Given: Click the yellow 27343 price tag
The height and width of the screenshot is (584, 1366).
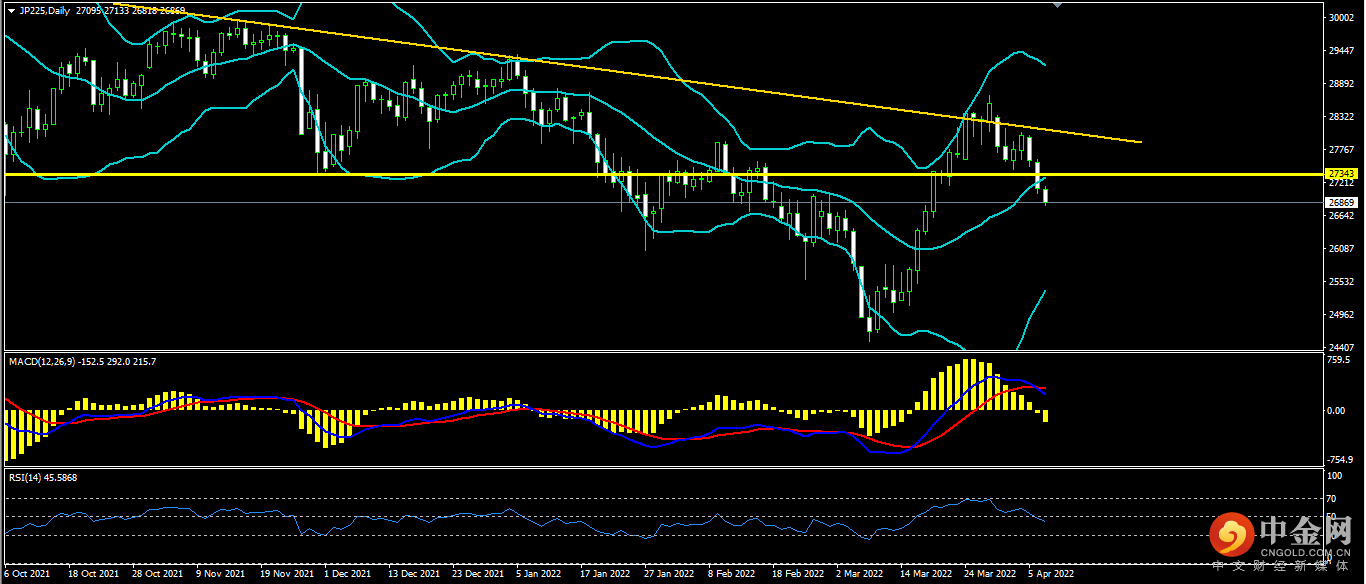Looking at the screenshot, I should [x=1340, y=174].
